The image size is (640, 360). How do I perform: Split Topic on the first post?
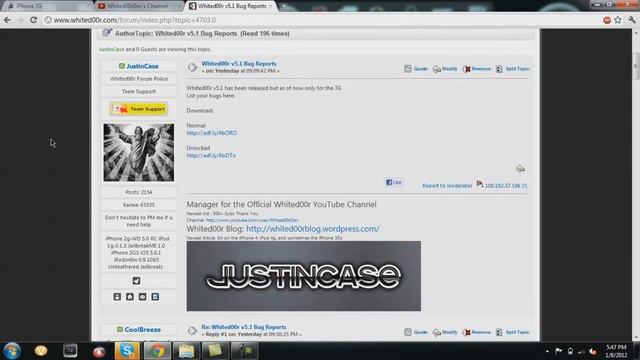pyautogui.click(x=513, y=69)
